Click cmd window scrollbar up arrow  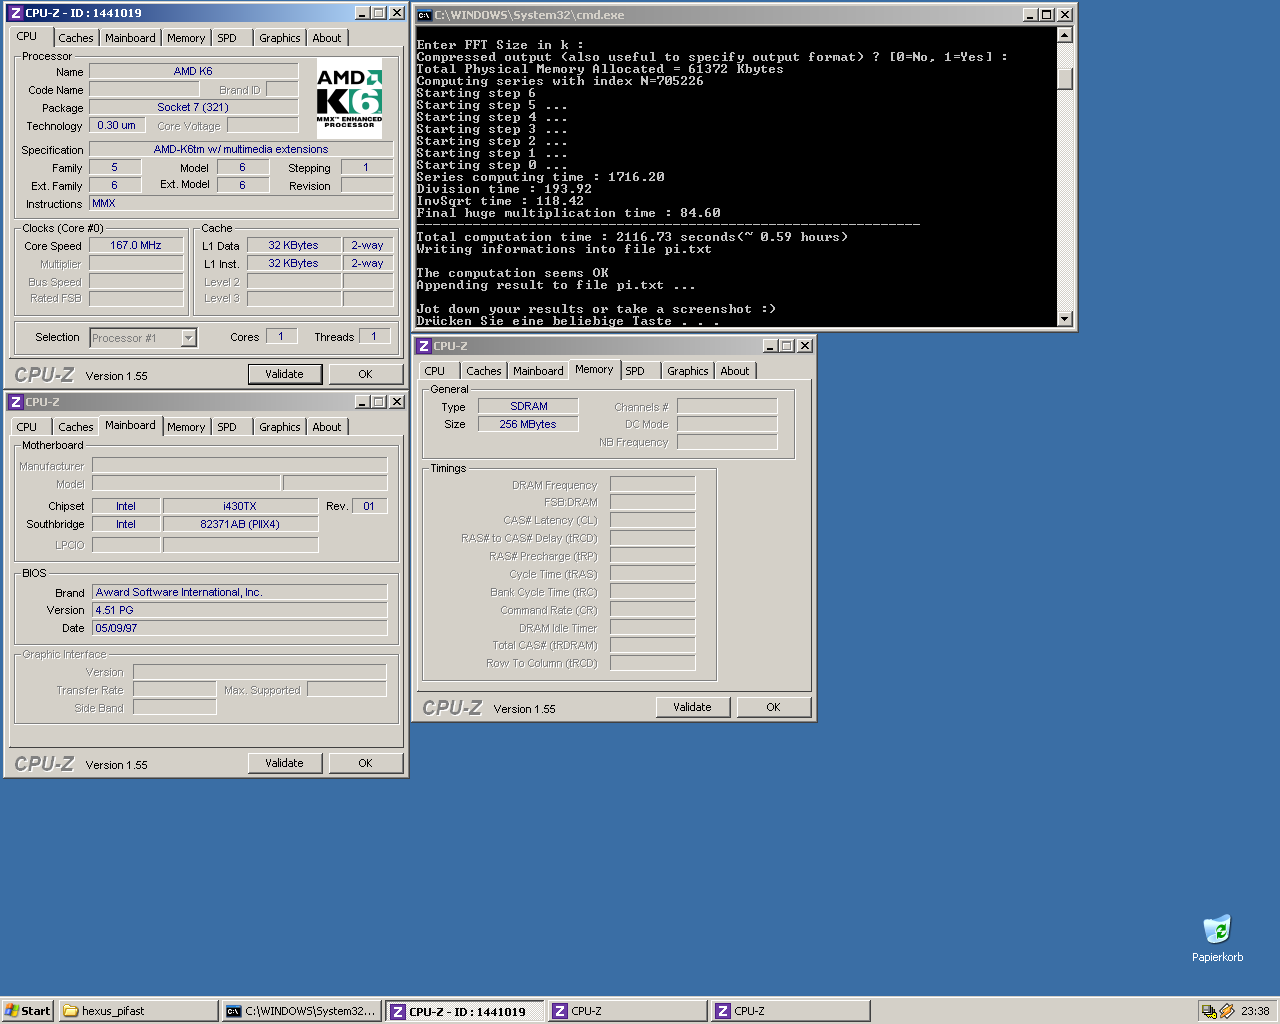[1064, 35]
